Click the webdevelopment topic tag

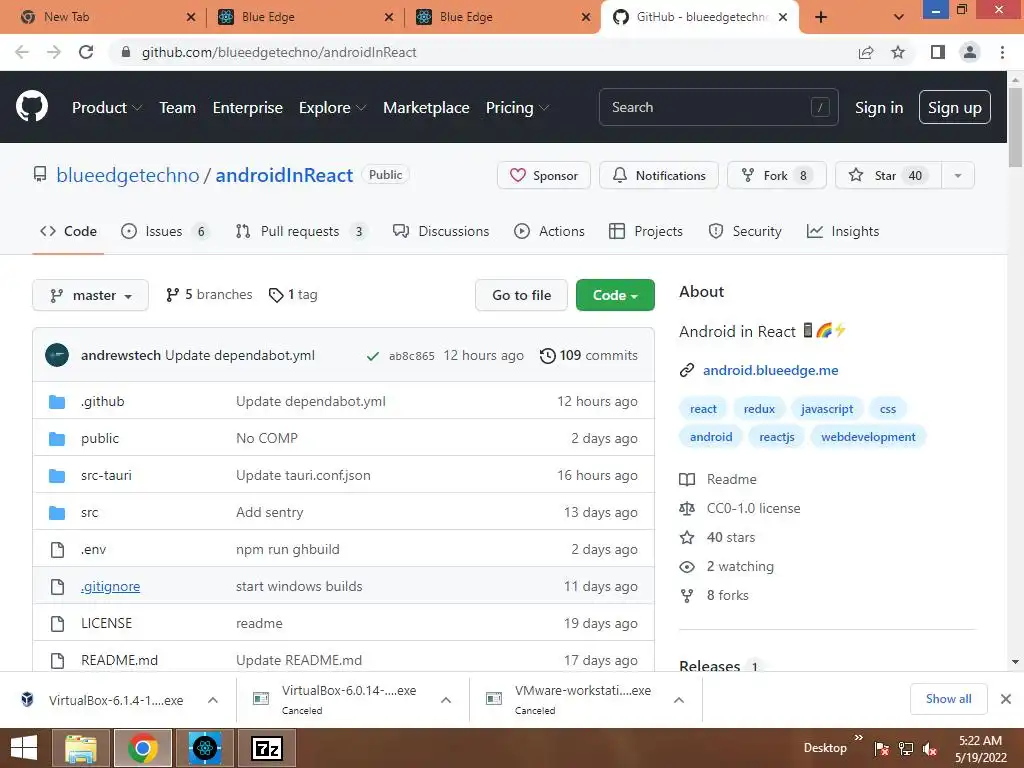pos(868,437)
